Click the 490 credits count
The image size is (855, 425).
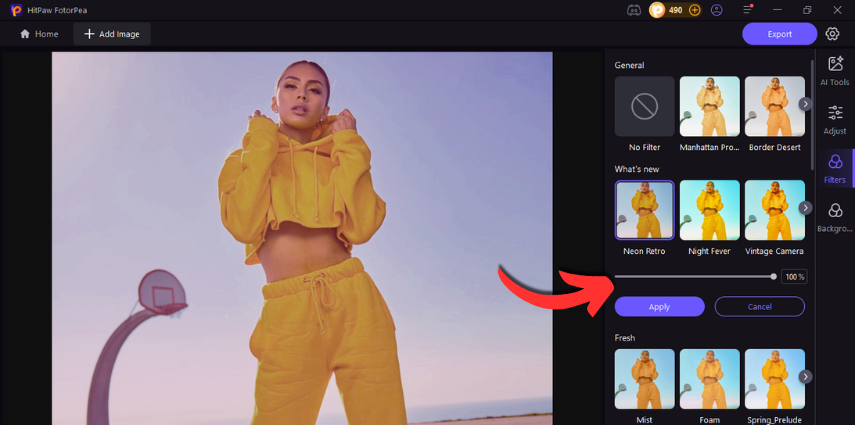click(x=676, y=10)
